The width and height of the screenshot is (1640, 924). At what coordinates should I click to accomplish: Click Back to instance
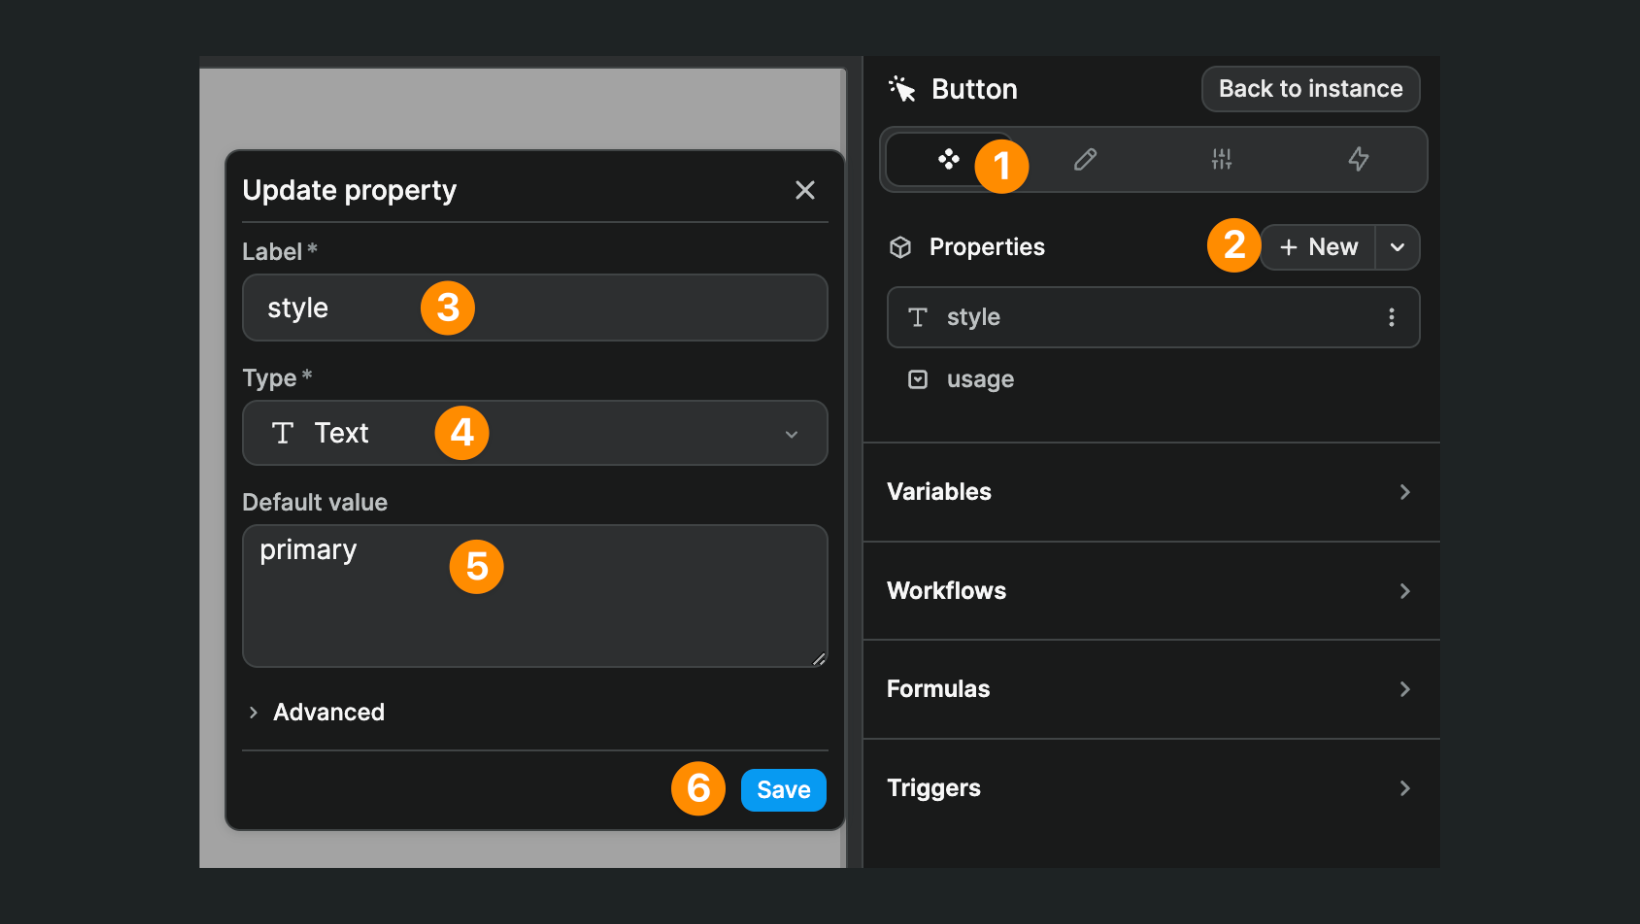point(1310,88)
